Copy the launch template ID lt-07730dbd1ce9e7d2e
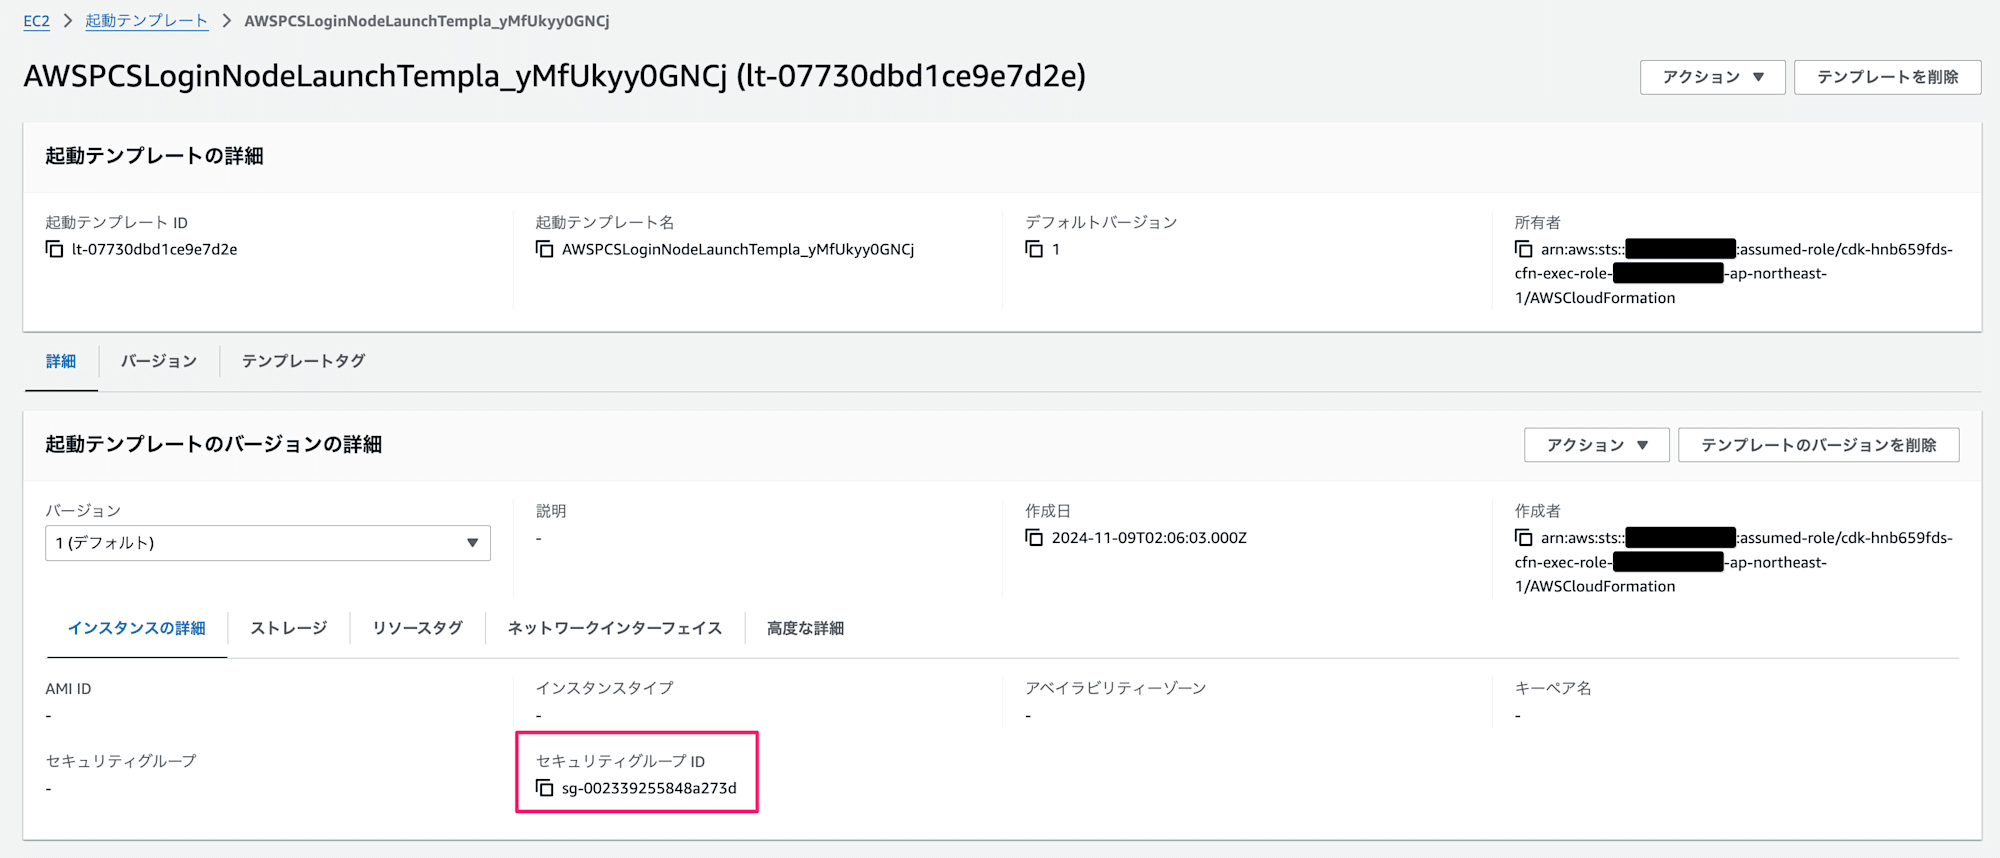Screen dimensions: 2000x858 pos(54,249)
